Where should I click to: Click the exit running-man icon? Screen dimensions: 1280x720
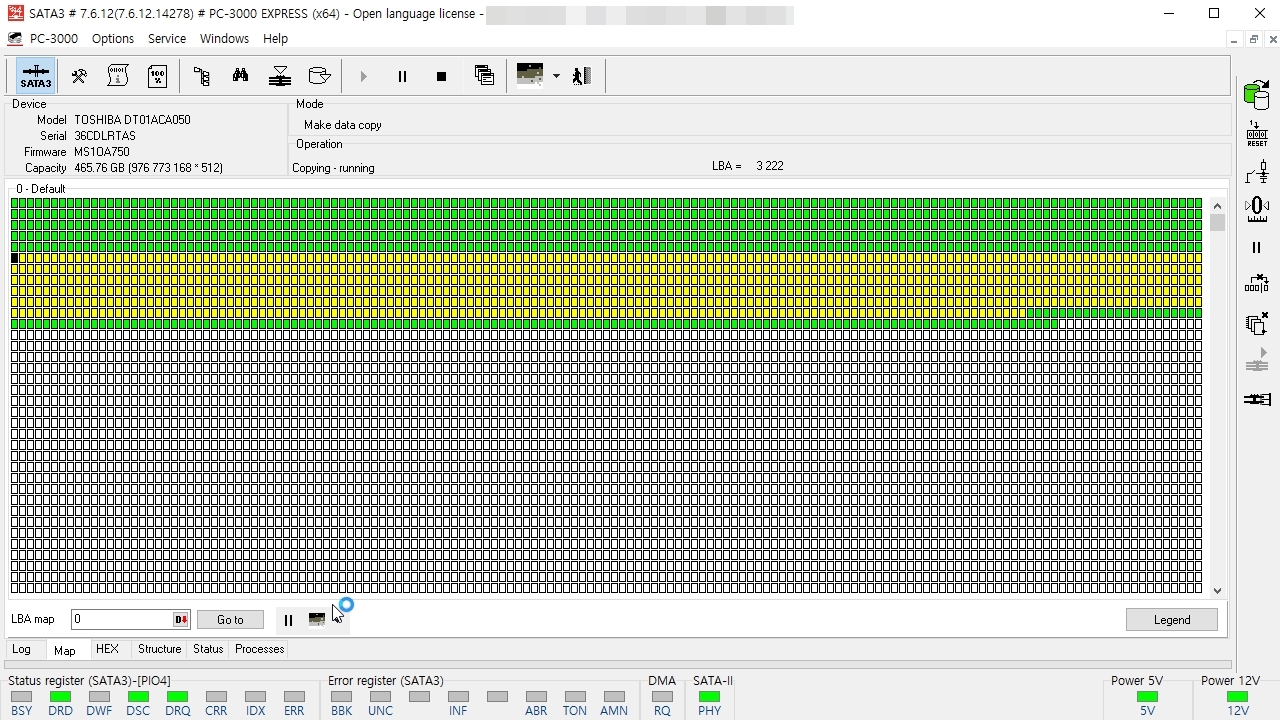[582, 76]
